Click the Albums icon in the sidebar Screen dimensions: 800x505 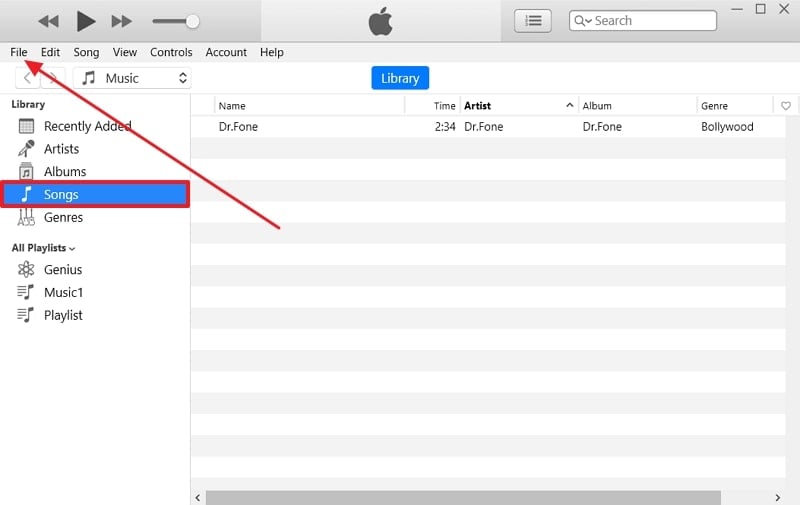point(26,171)
